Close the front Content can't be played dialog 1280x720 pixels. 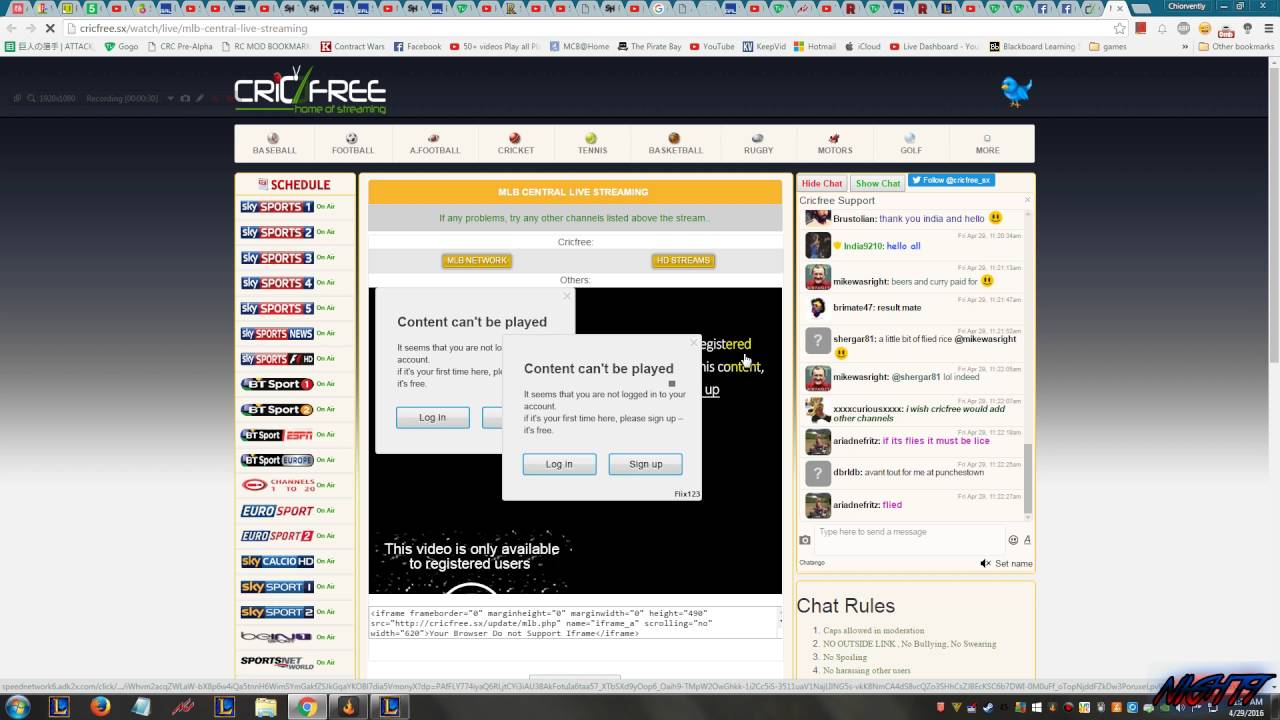pos(693,343)
